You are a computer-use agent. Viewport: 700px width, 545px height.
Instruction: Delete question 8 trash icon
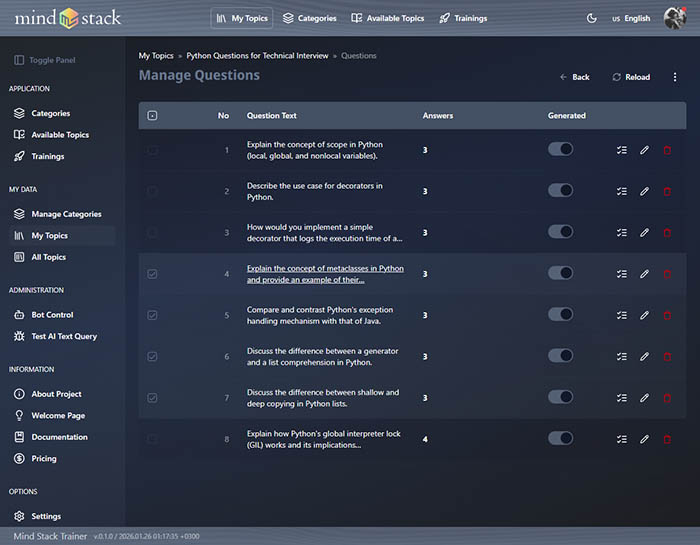(667, 439)
